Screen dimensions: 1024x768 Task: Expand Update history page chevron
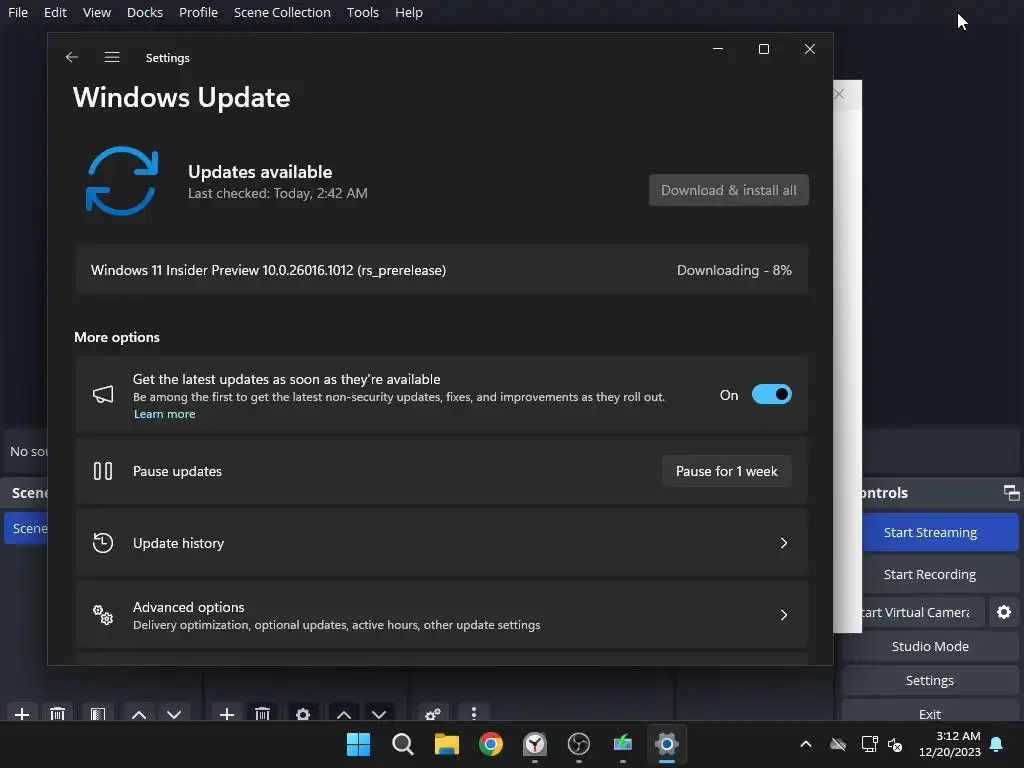(x=784, y=543)
